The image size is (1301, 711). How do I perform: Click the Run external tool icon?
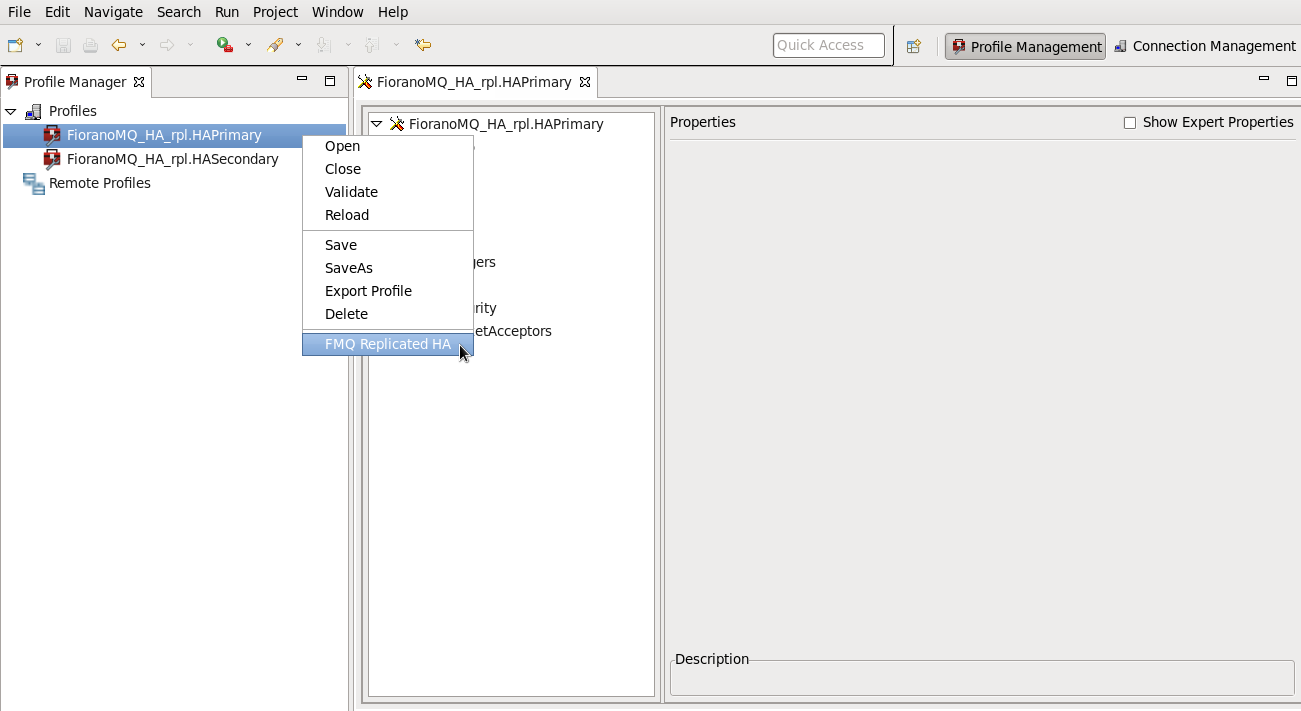tap(225, 45)
